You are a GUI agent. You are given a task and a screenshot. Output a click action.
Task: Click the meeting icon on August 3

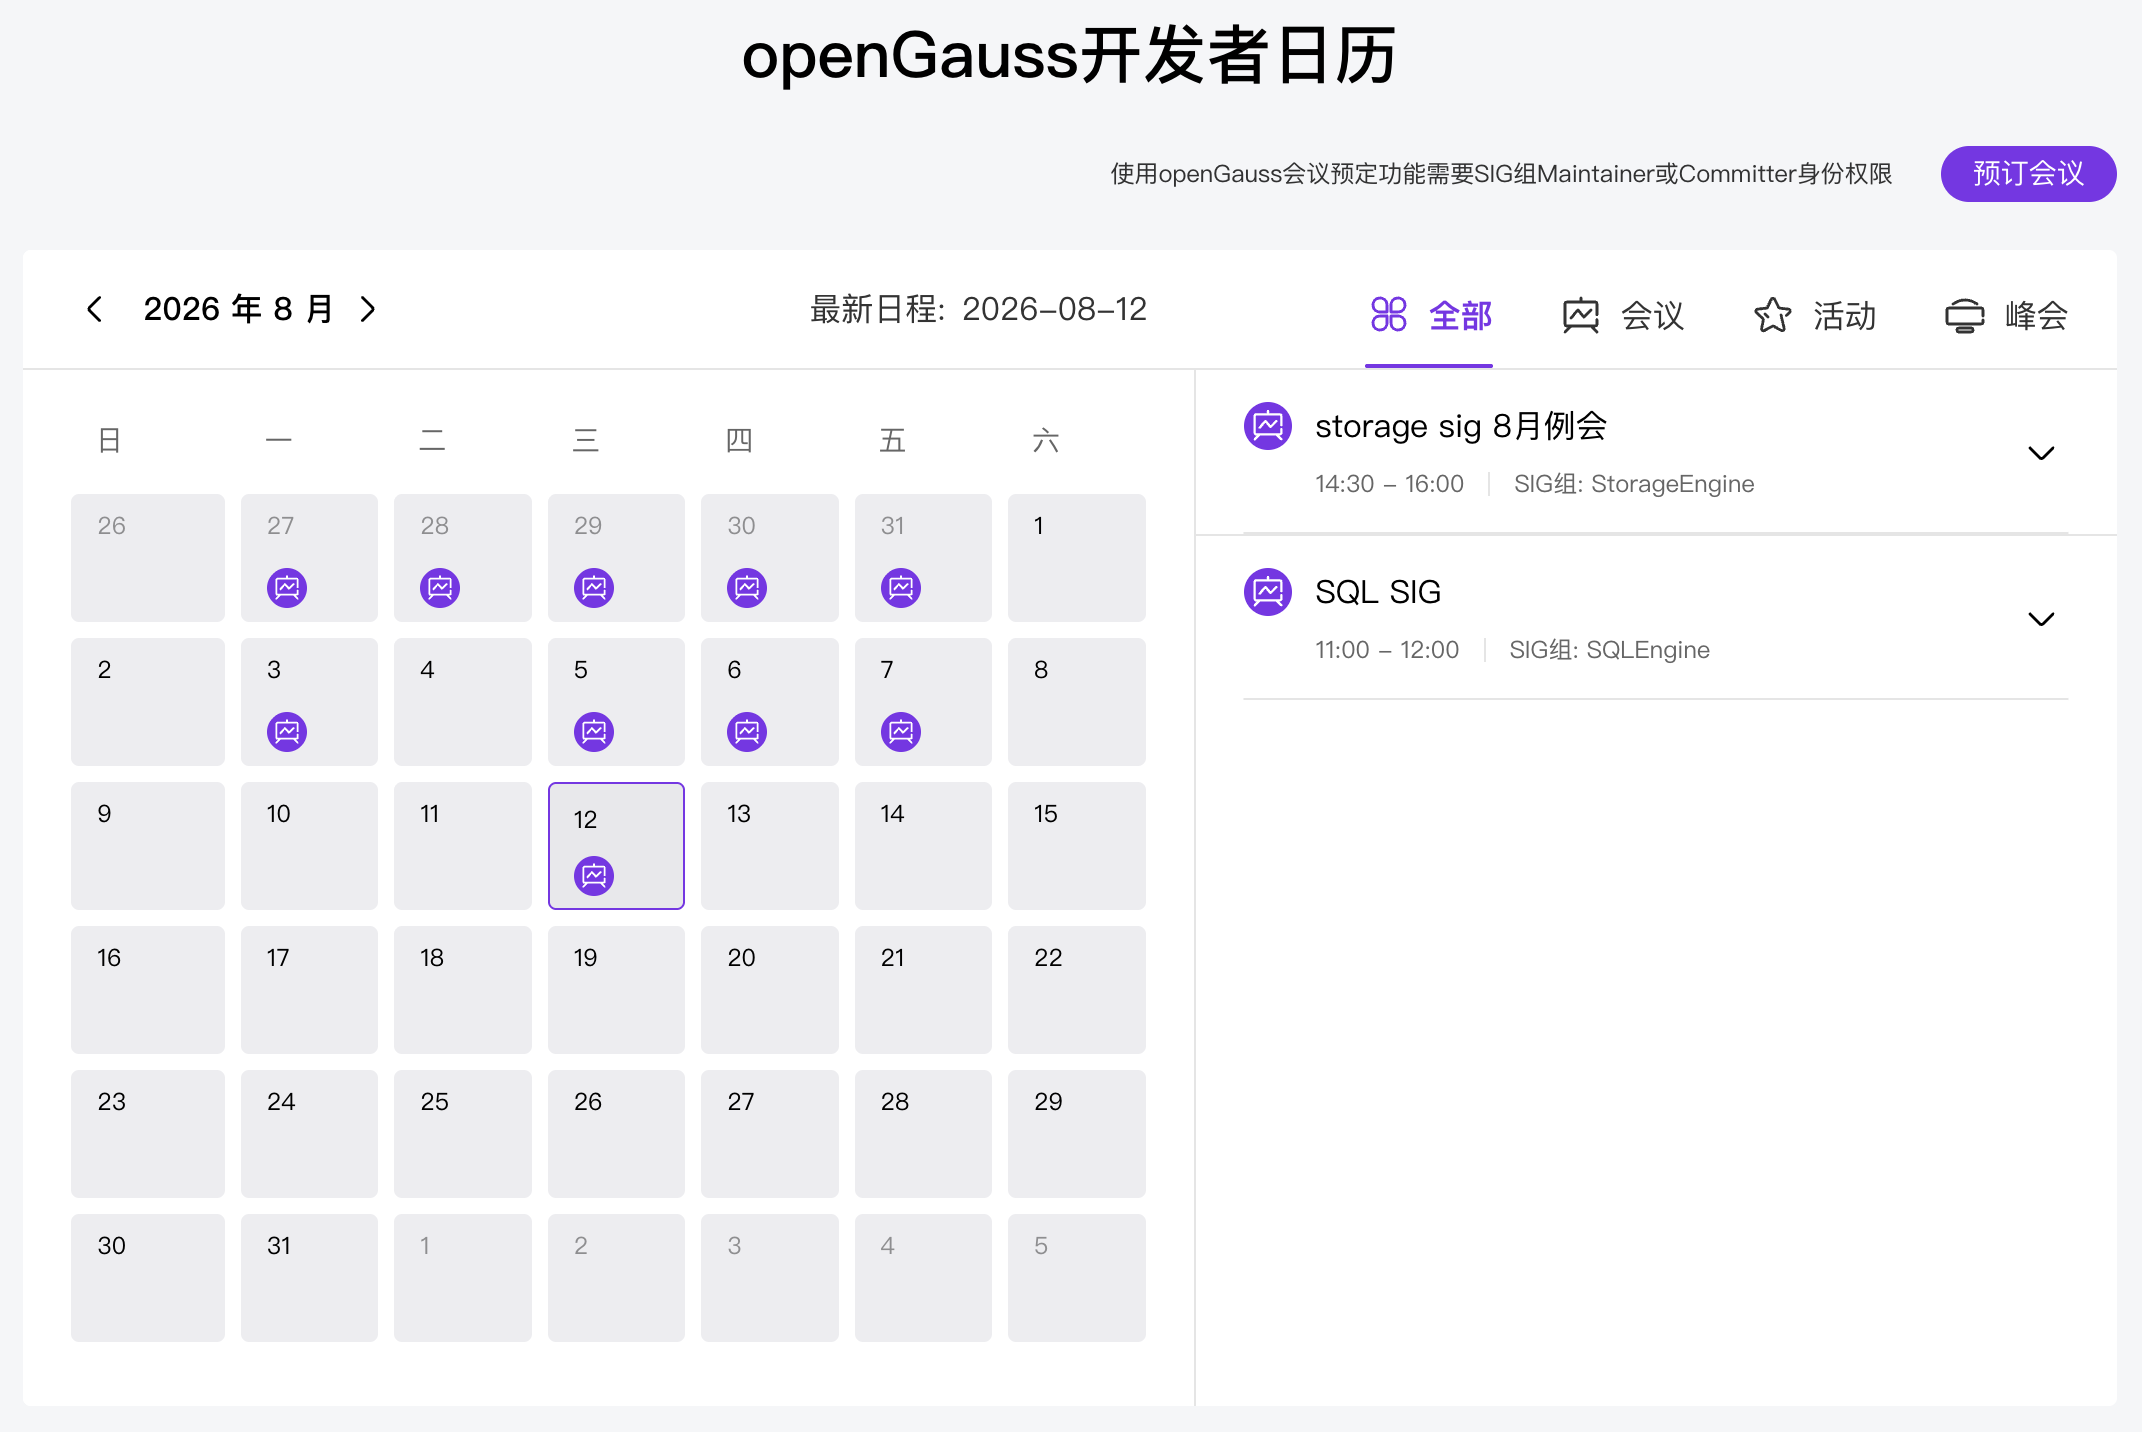287,731
